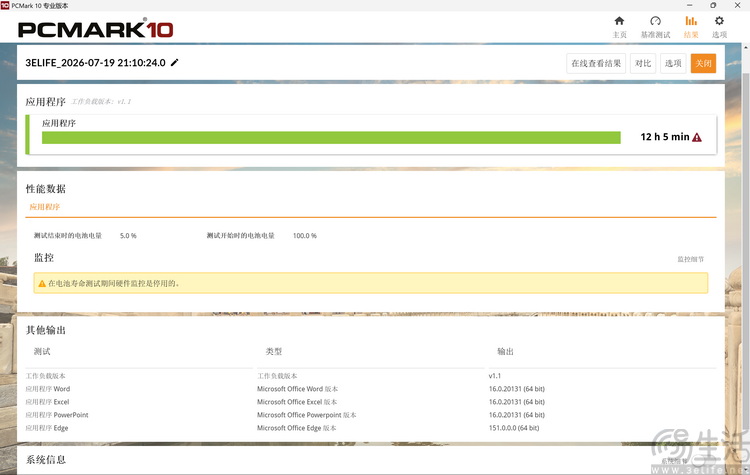Click the 5.0 % end battery value
The width and height of the screenshot is (750, 475).
click(128, 236)
